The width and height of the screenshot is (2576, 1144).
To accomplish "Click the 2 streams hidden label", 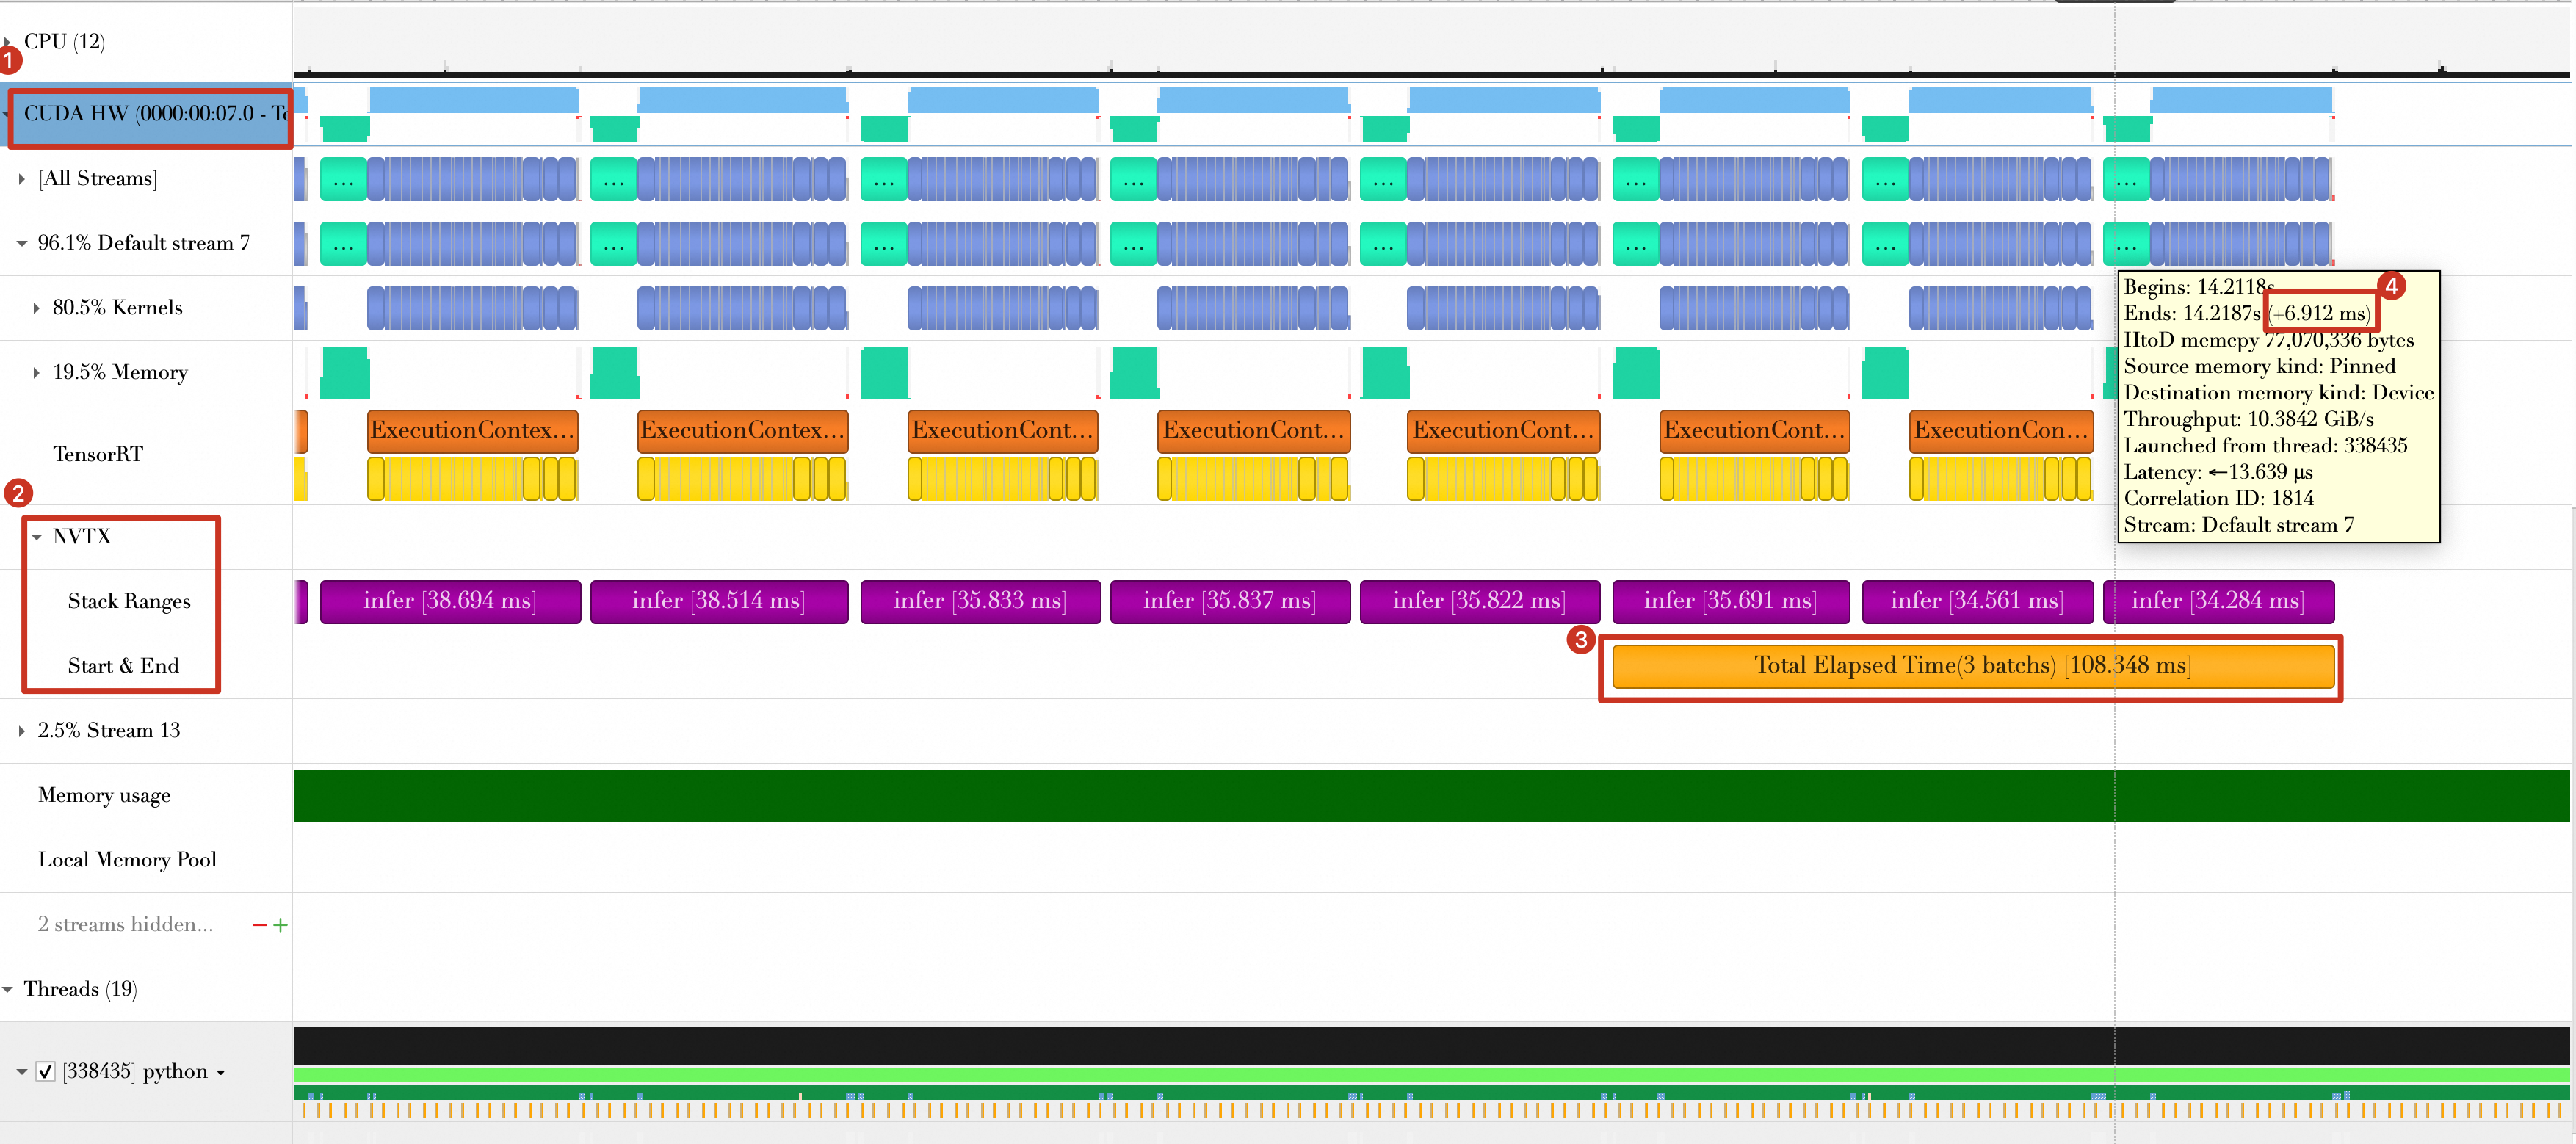I will point(125,925).
